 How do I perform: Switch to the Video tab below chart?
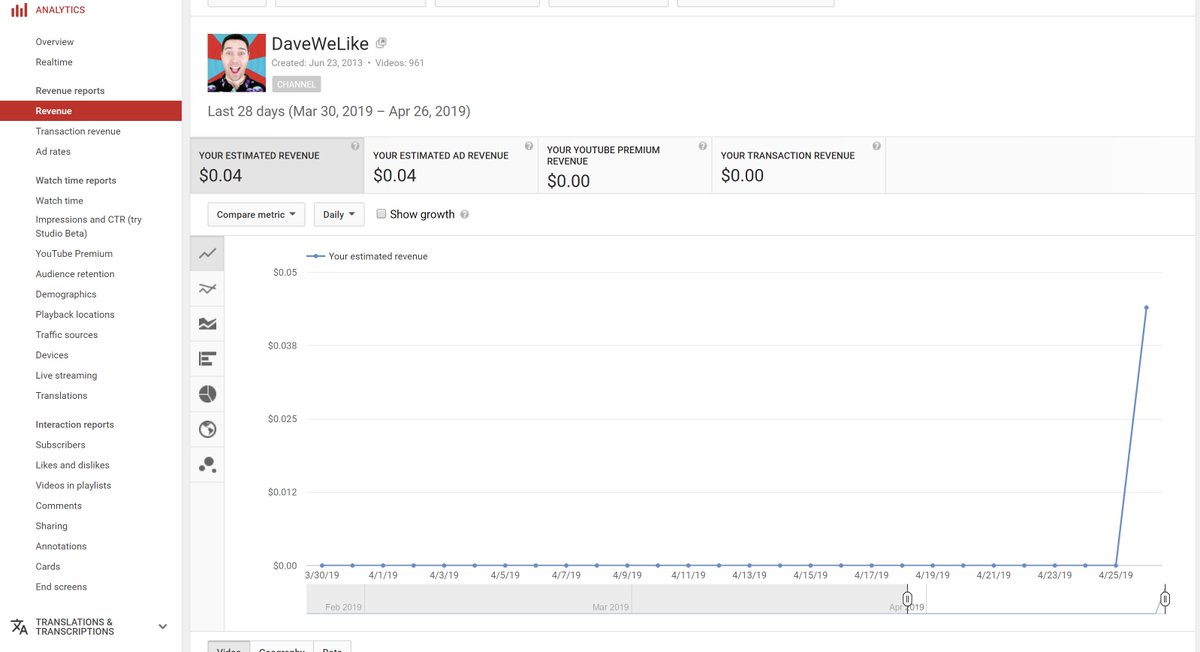(x=229, y=647)
